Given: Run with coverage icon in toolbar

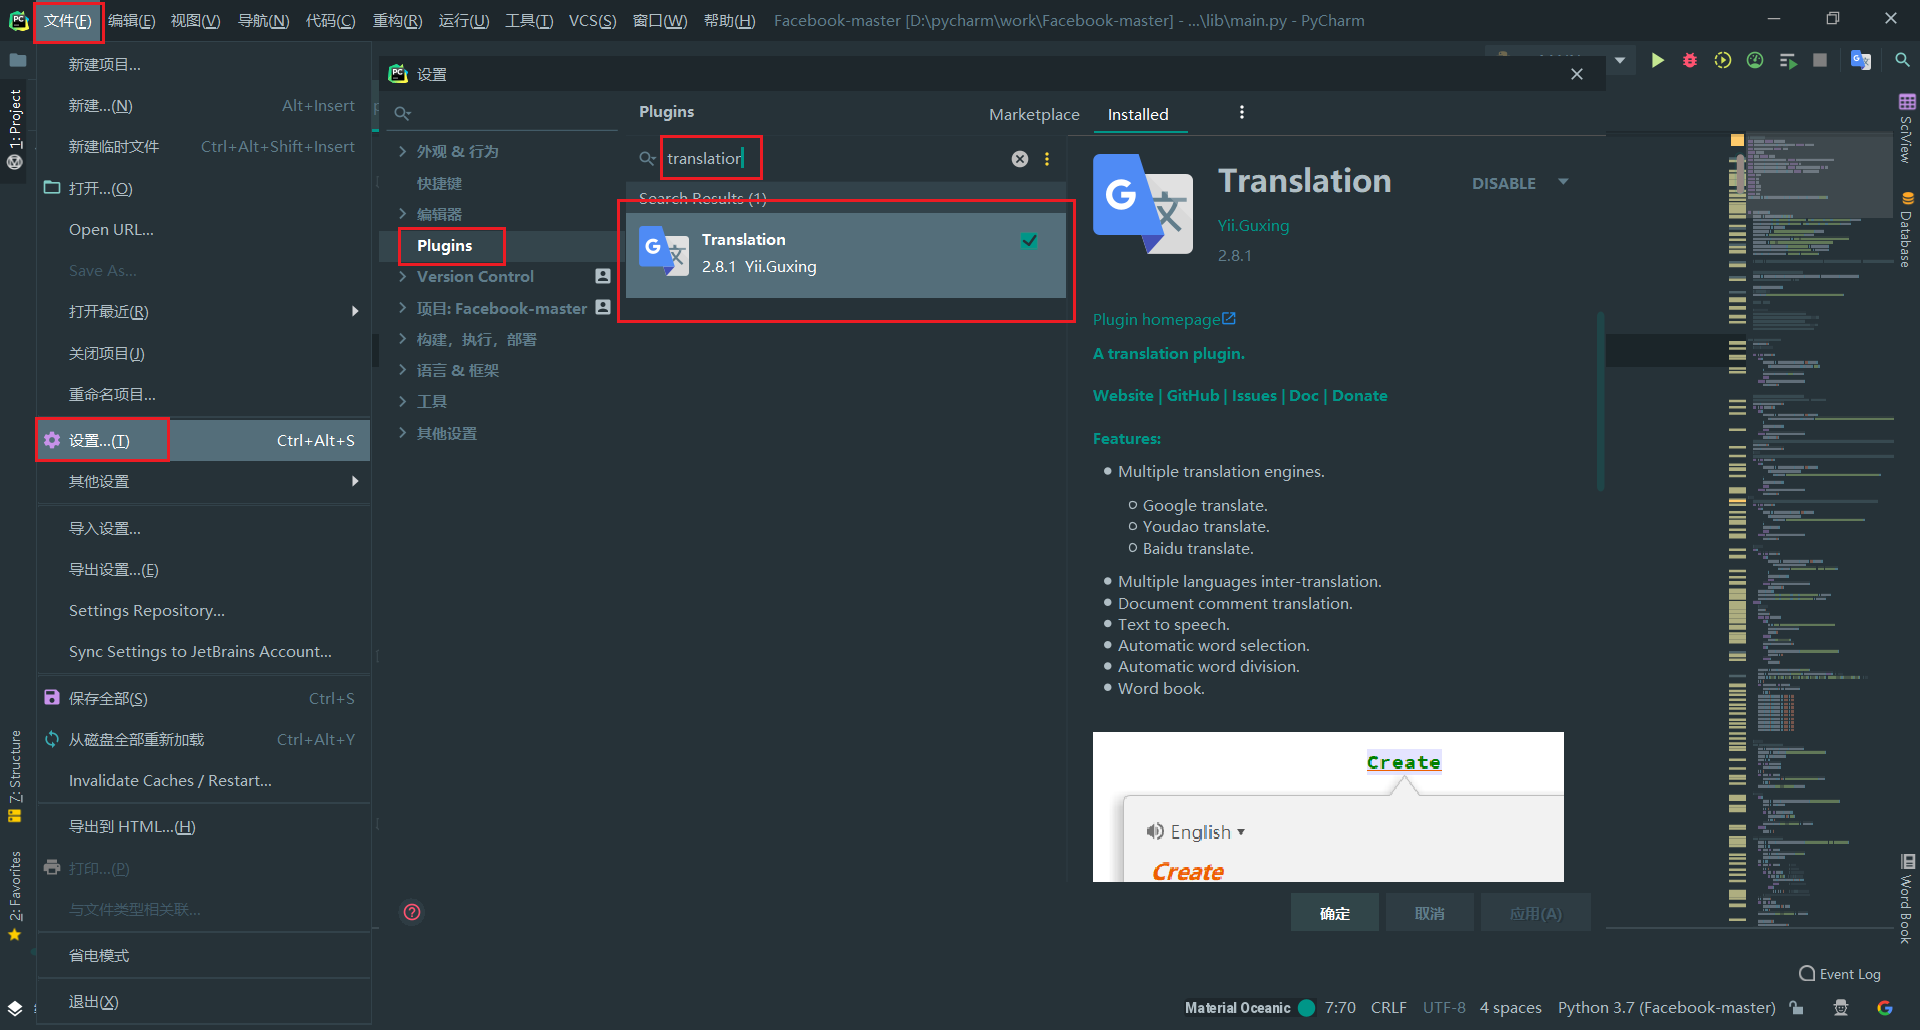Looking at the screenshot, I should 1722,61.
